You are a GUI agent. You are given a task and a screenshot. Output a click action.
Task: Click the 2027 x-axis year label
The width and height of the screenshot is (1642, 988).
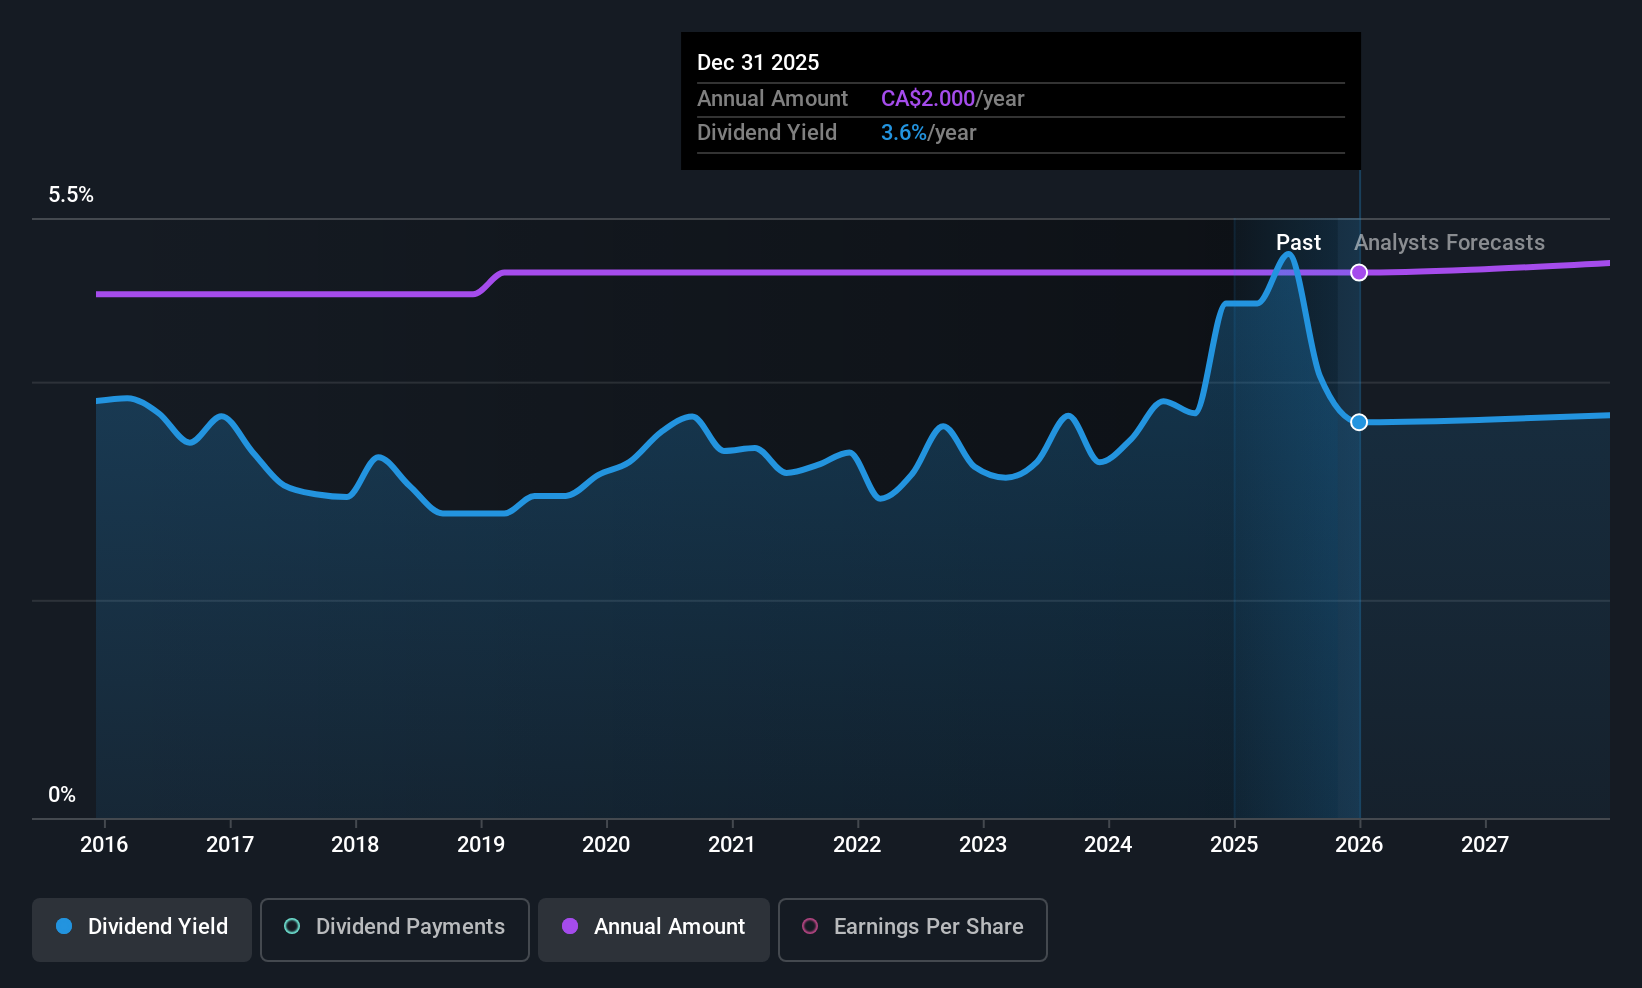[x=1485, y=845]
